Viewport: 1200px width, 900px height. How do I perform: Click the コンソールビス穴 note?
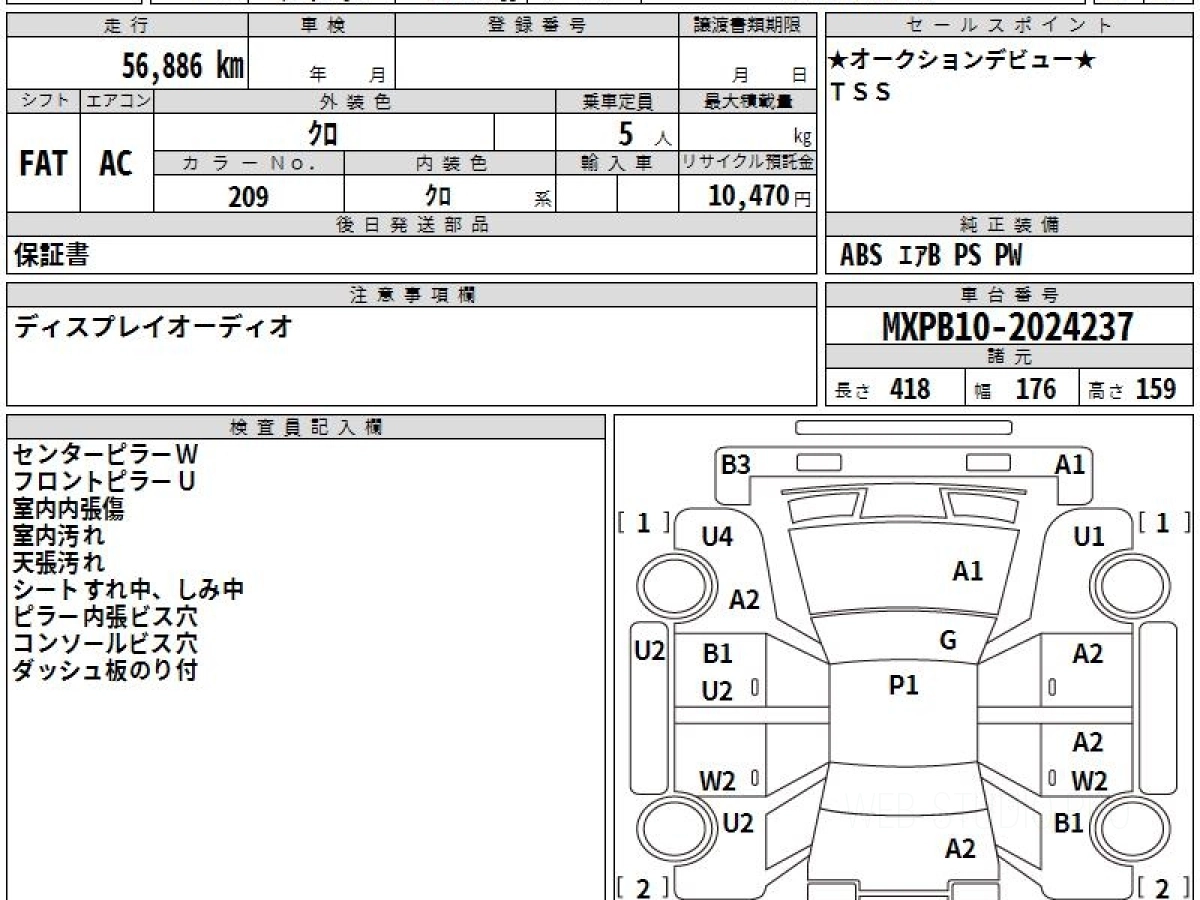105,644
